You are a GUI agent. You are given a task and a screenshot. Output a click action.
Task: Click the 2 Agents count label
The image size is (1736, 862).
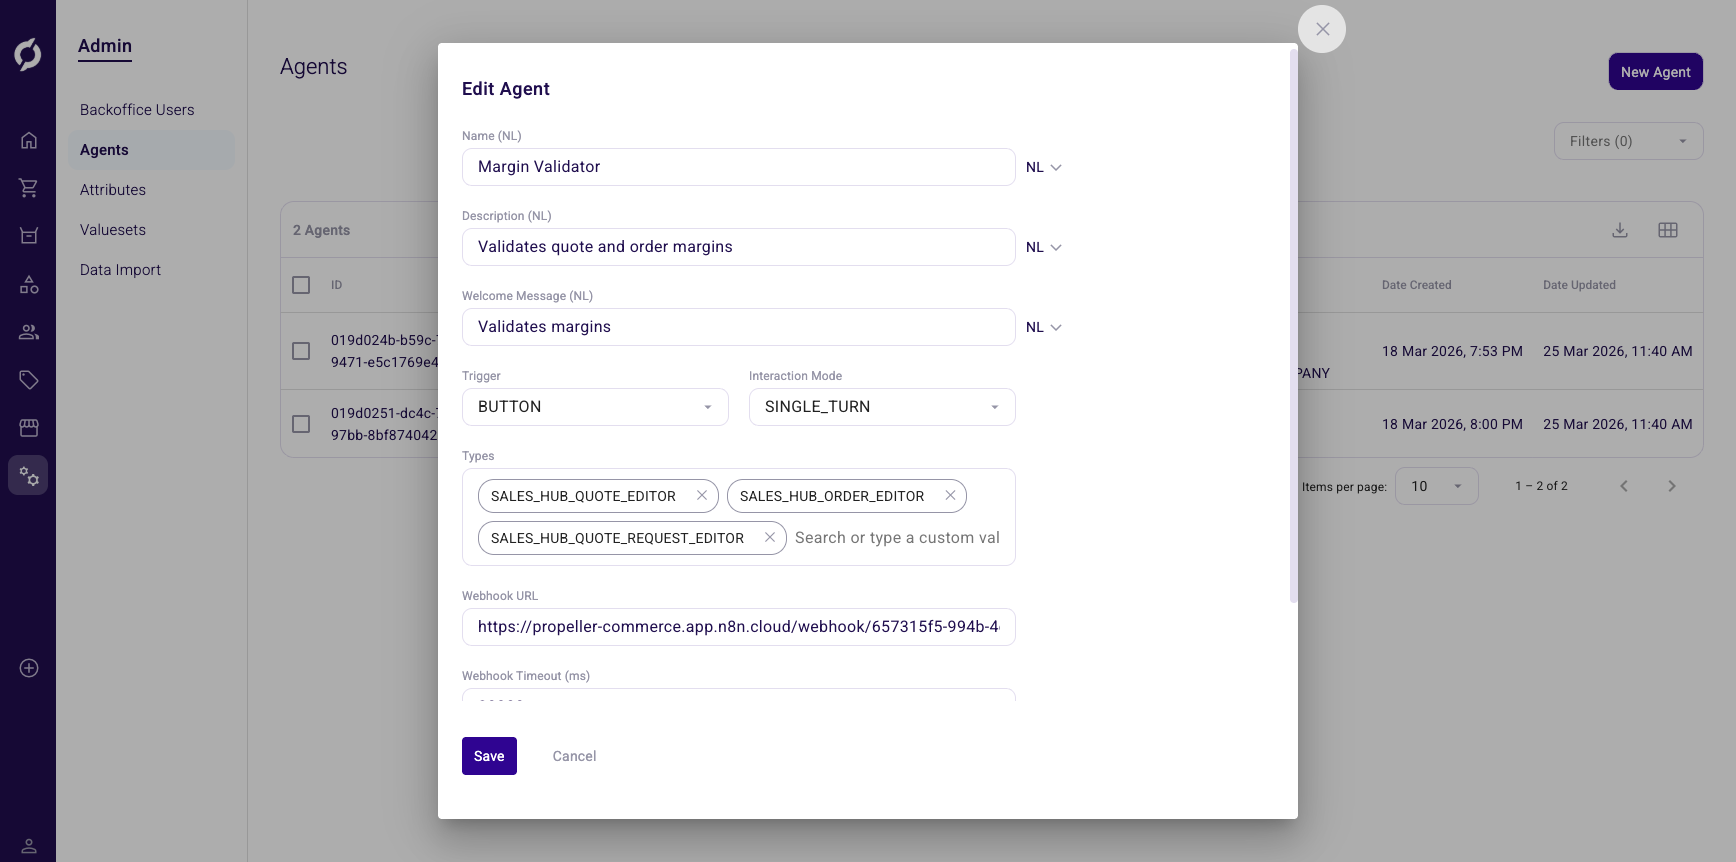click(321, 230)
